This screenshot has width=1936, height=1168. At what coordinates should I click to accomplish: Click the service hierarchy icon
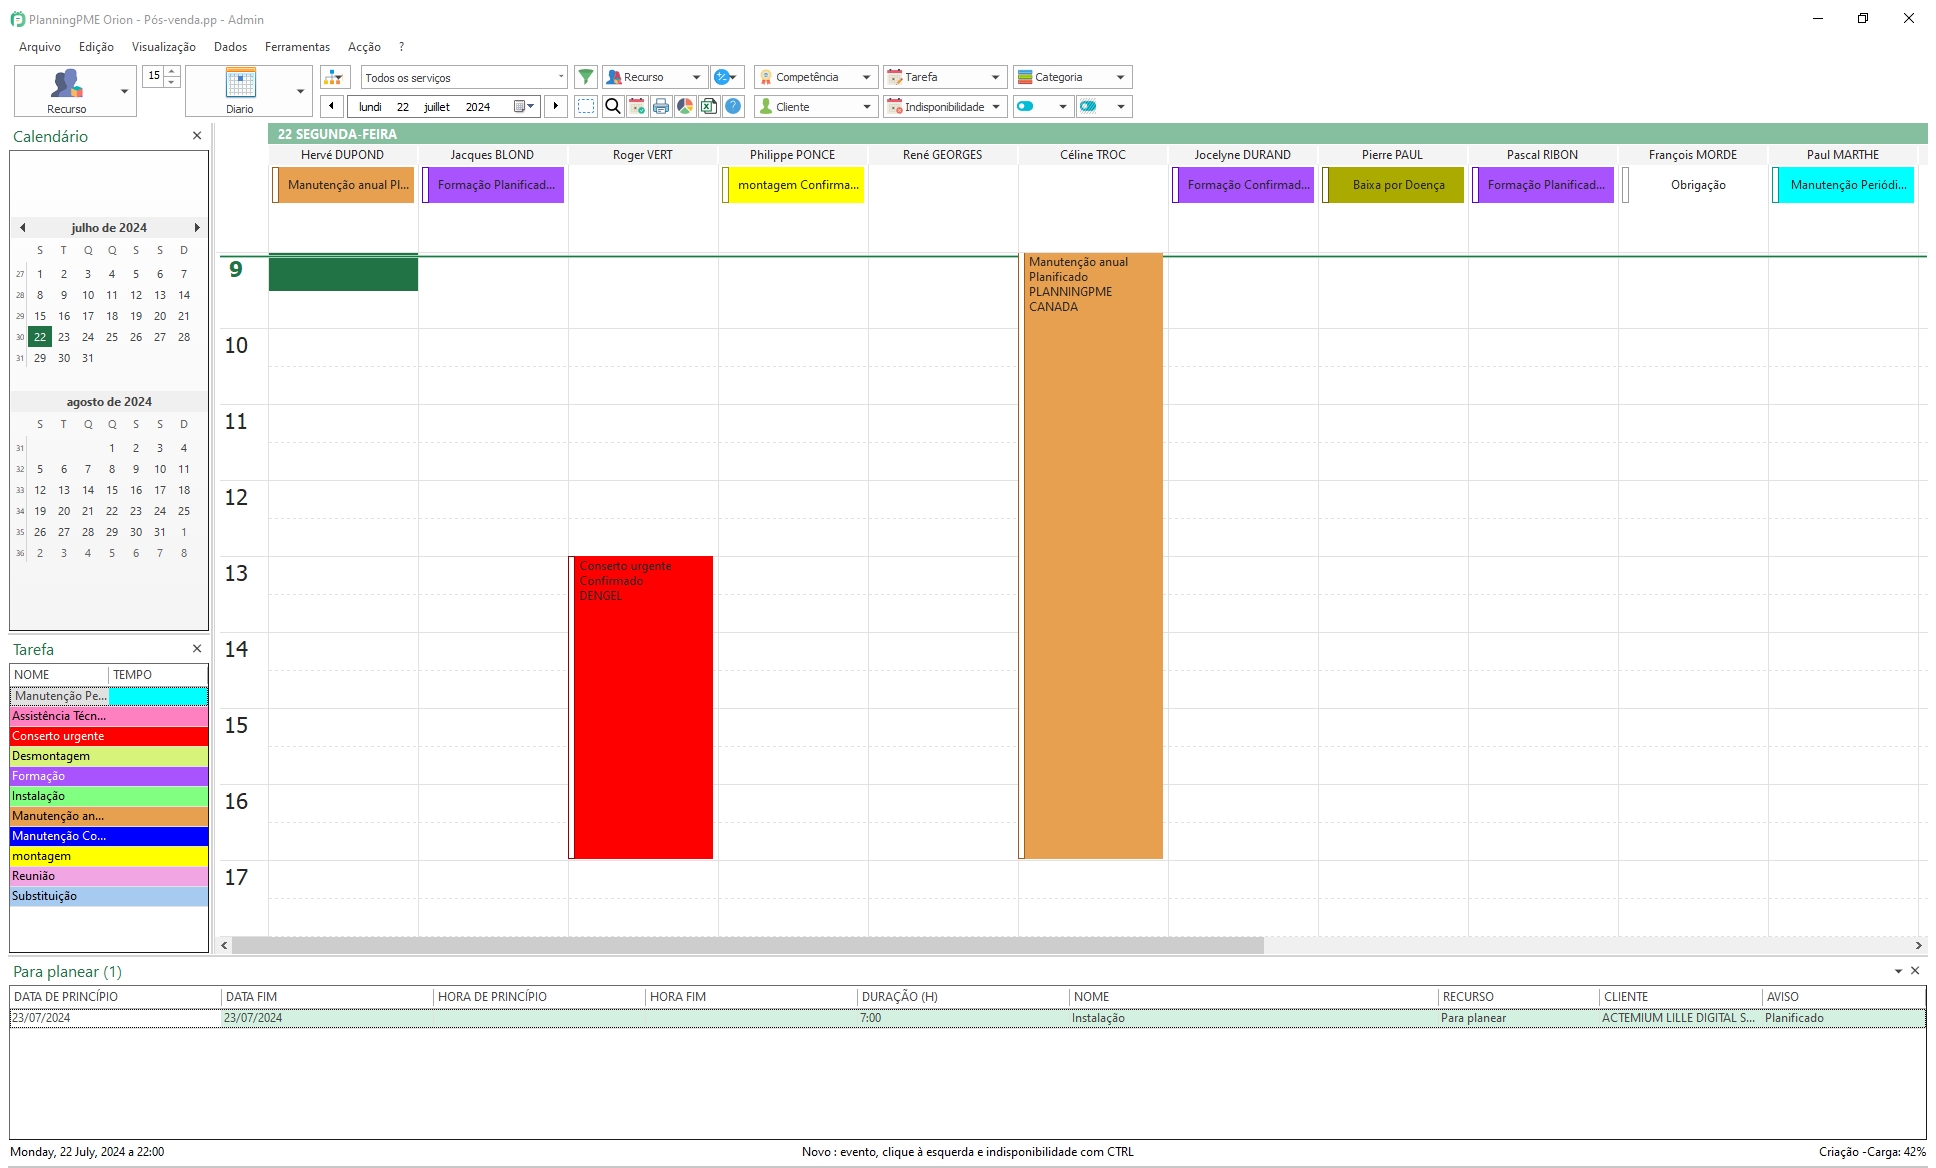coord(334,77)
